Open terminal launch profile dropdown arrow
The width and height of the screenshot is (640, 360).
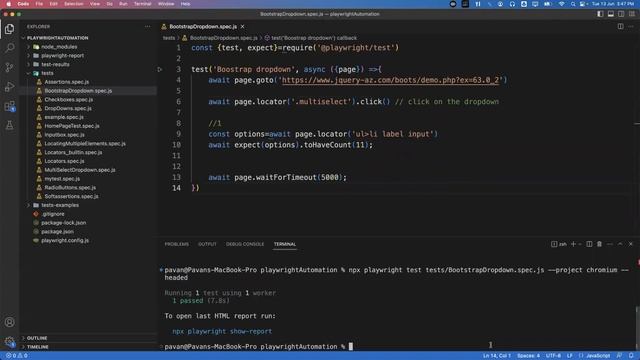click(580, 244)
